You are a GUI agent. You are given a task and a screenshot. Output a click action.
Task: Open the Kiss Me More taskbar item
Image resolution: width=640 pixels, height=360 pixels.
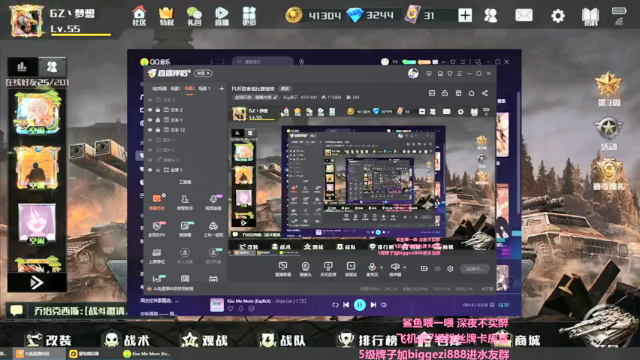148,353
